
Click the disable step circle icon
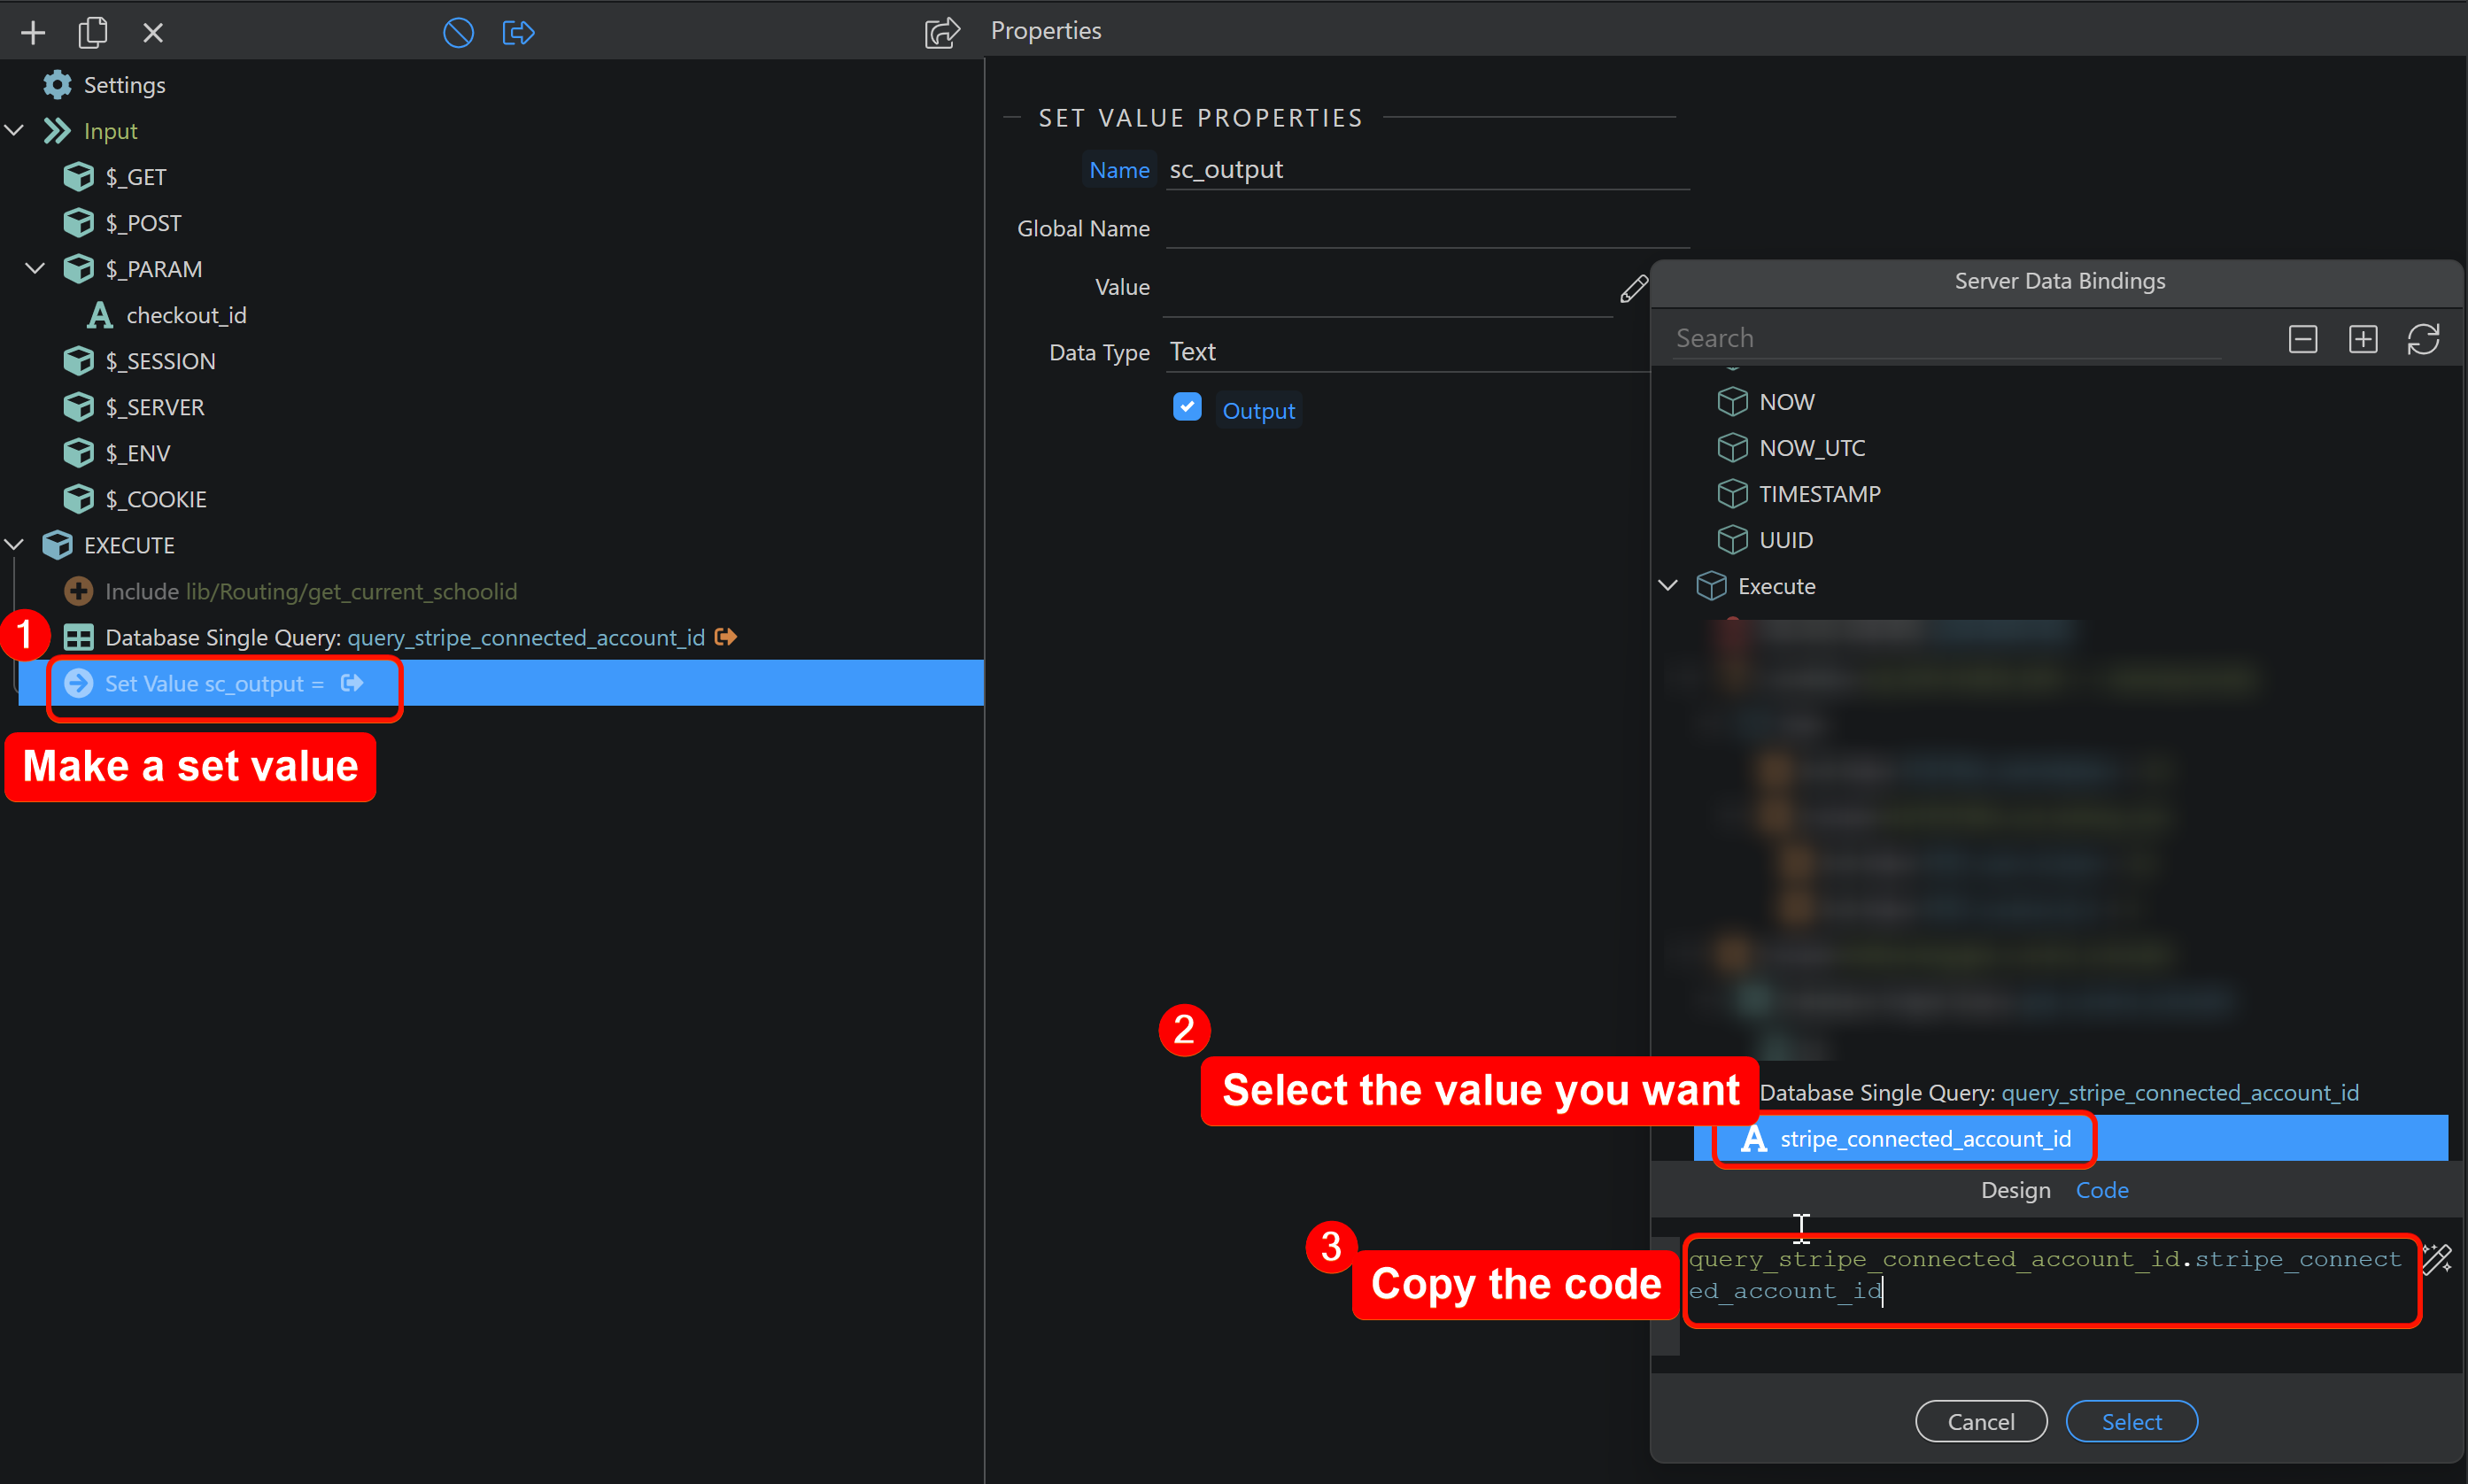click(x=458, y=33)
